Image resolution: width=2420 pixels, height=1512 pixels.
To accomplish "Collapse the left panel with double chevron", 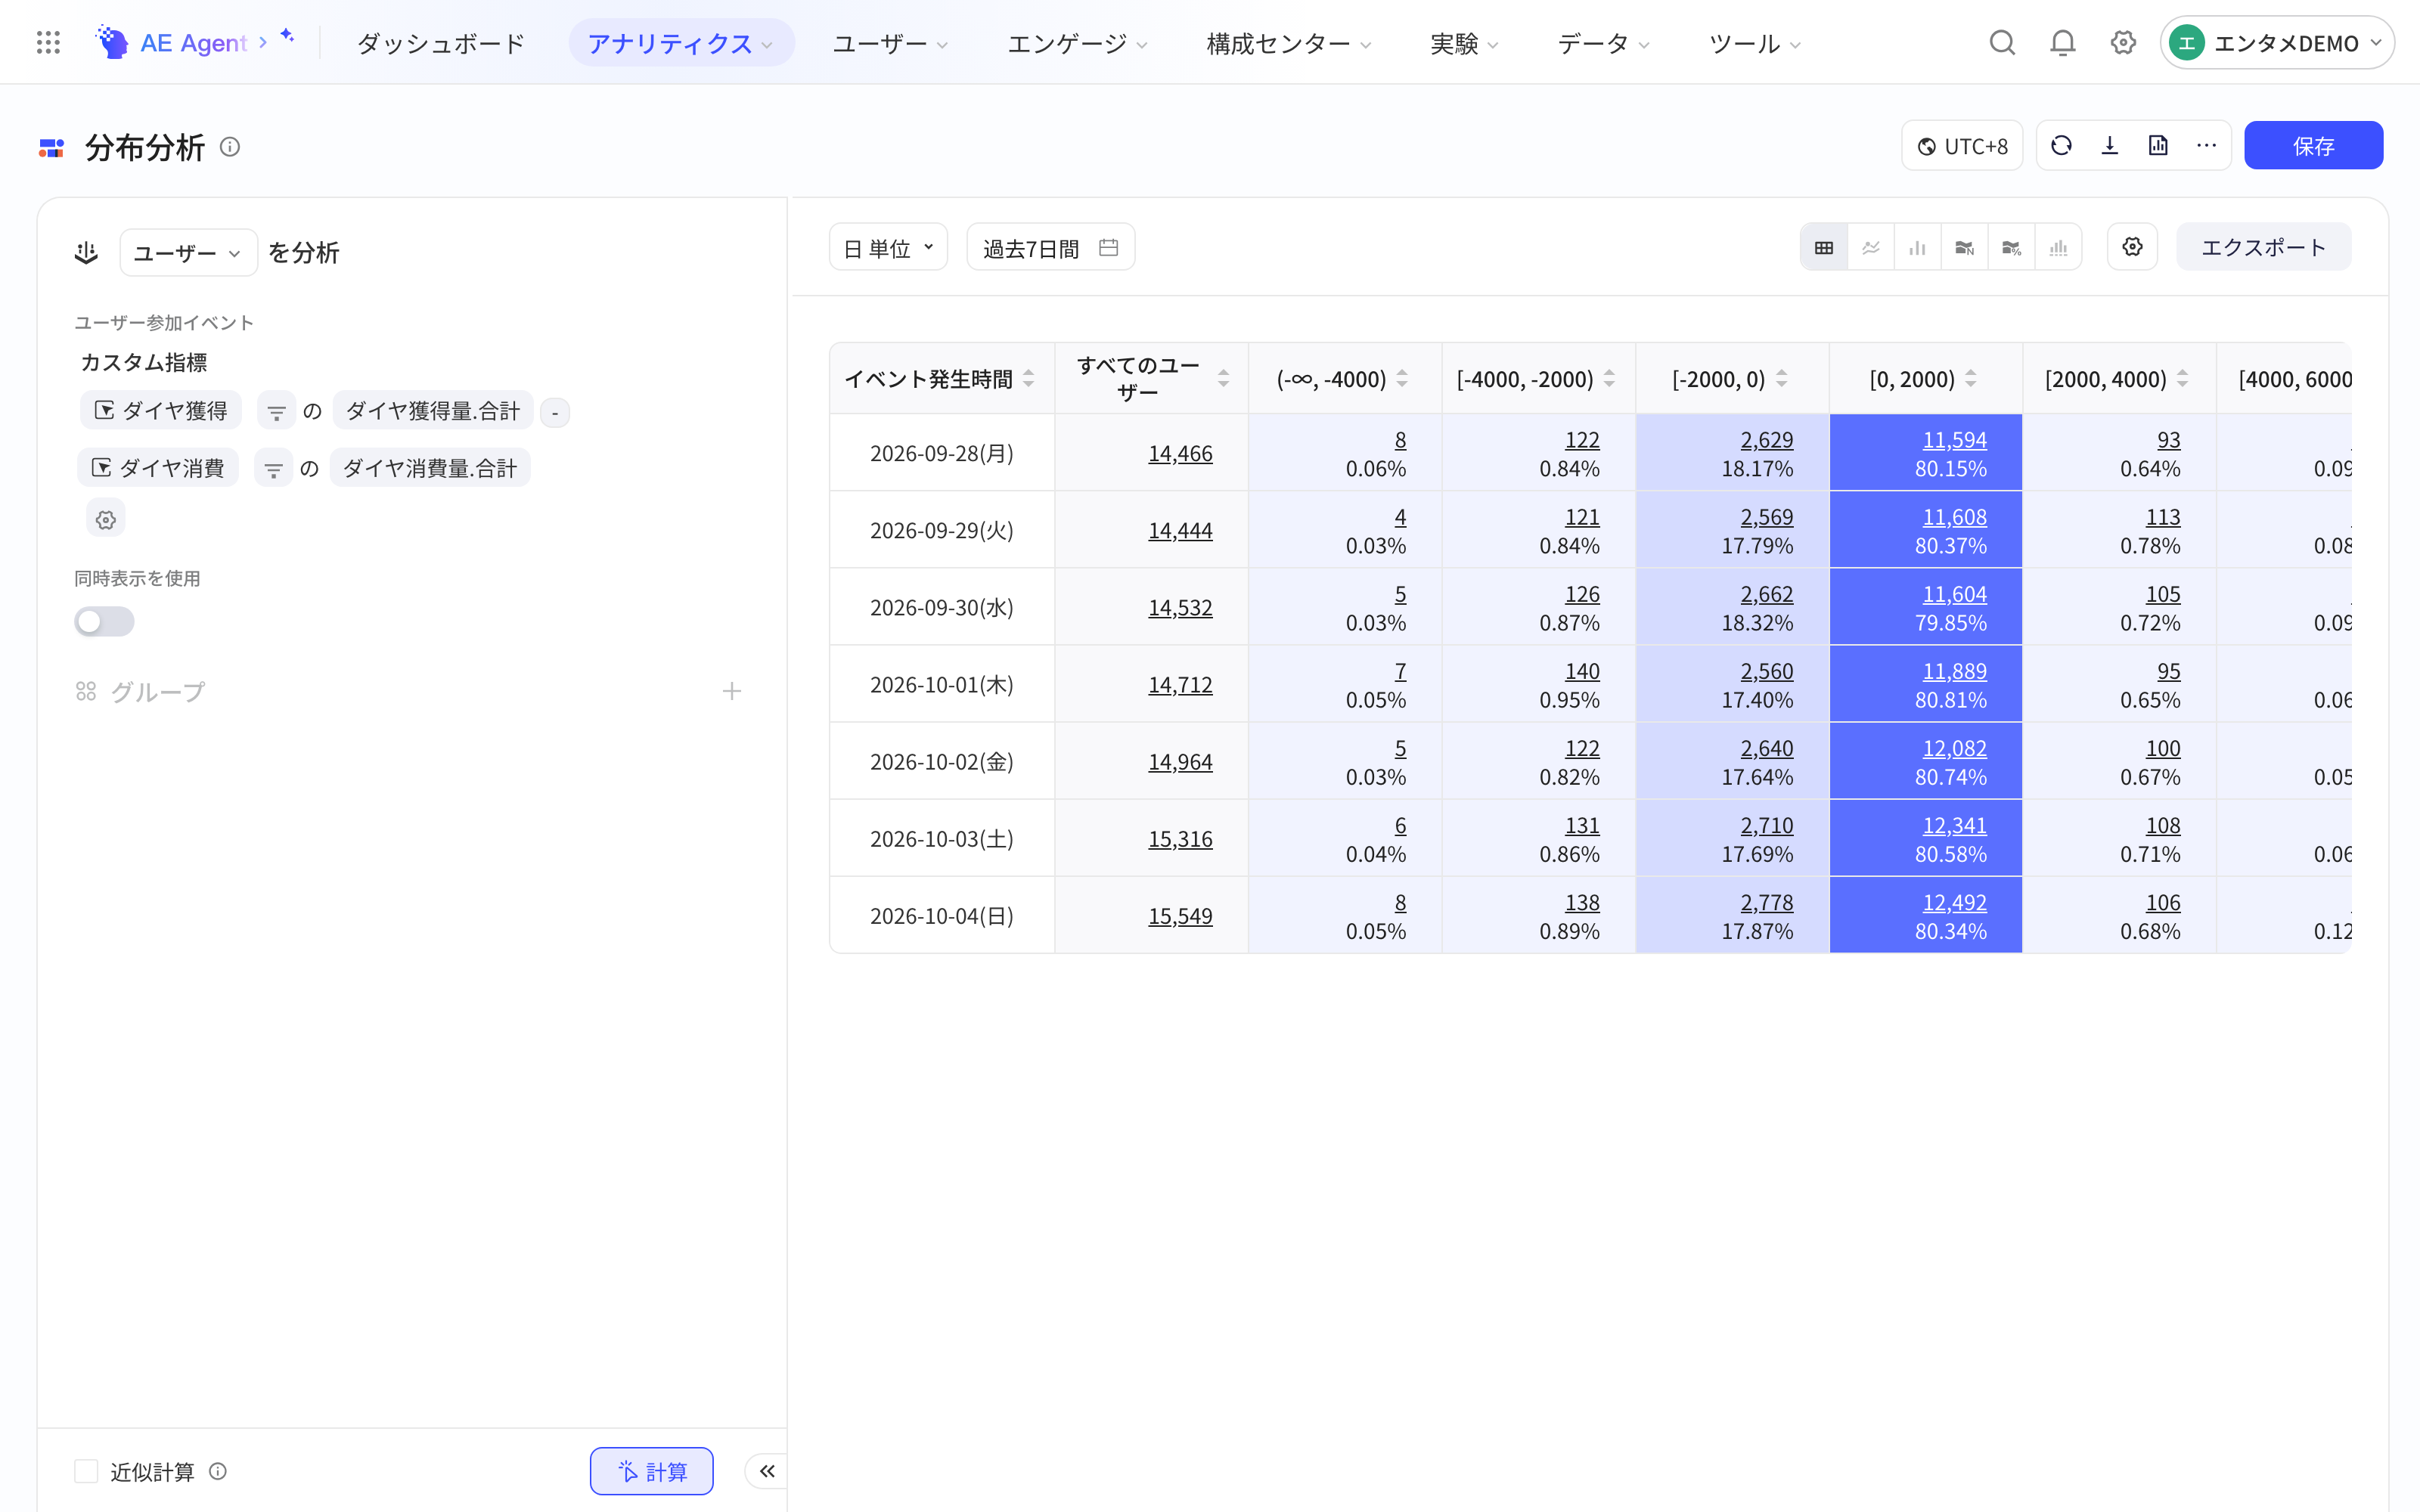I will pos(767,1471).
